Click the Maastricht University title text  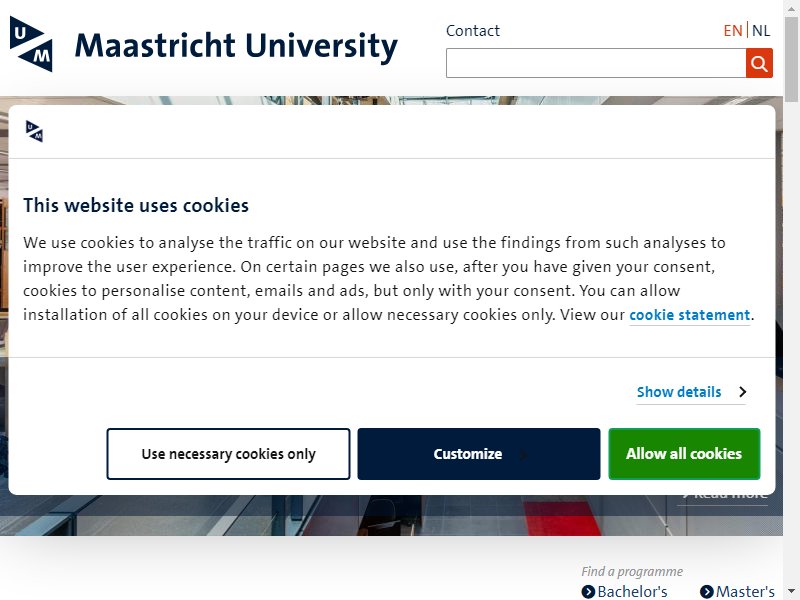(x=236, y=46)
